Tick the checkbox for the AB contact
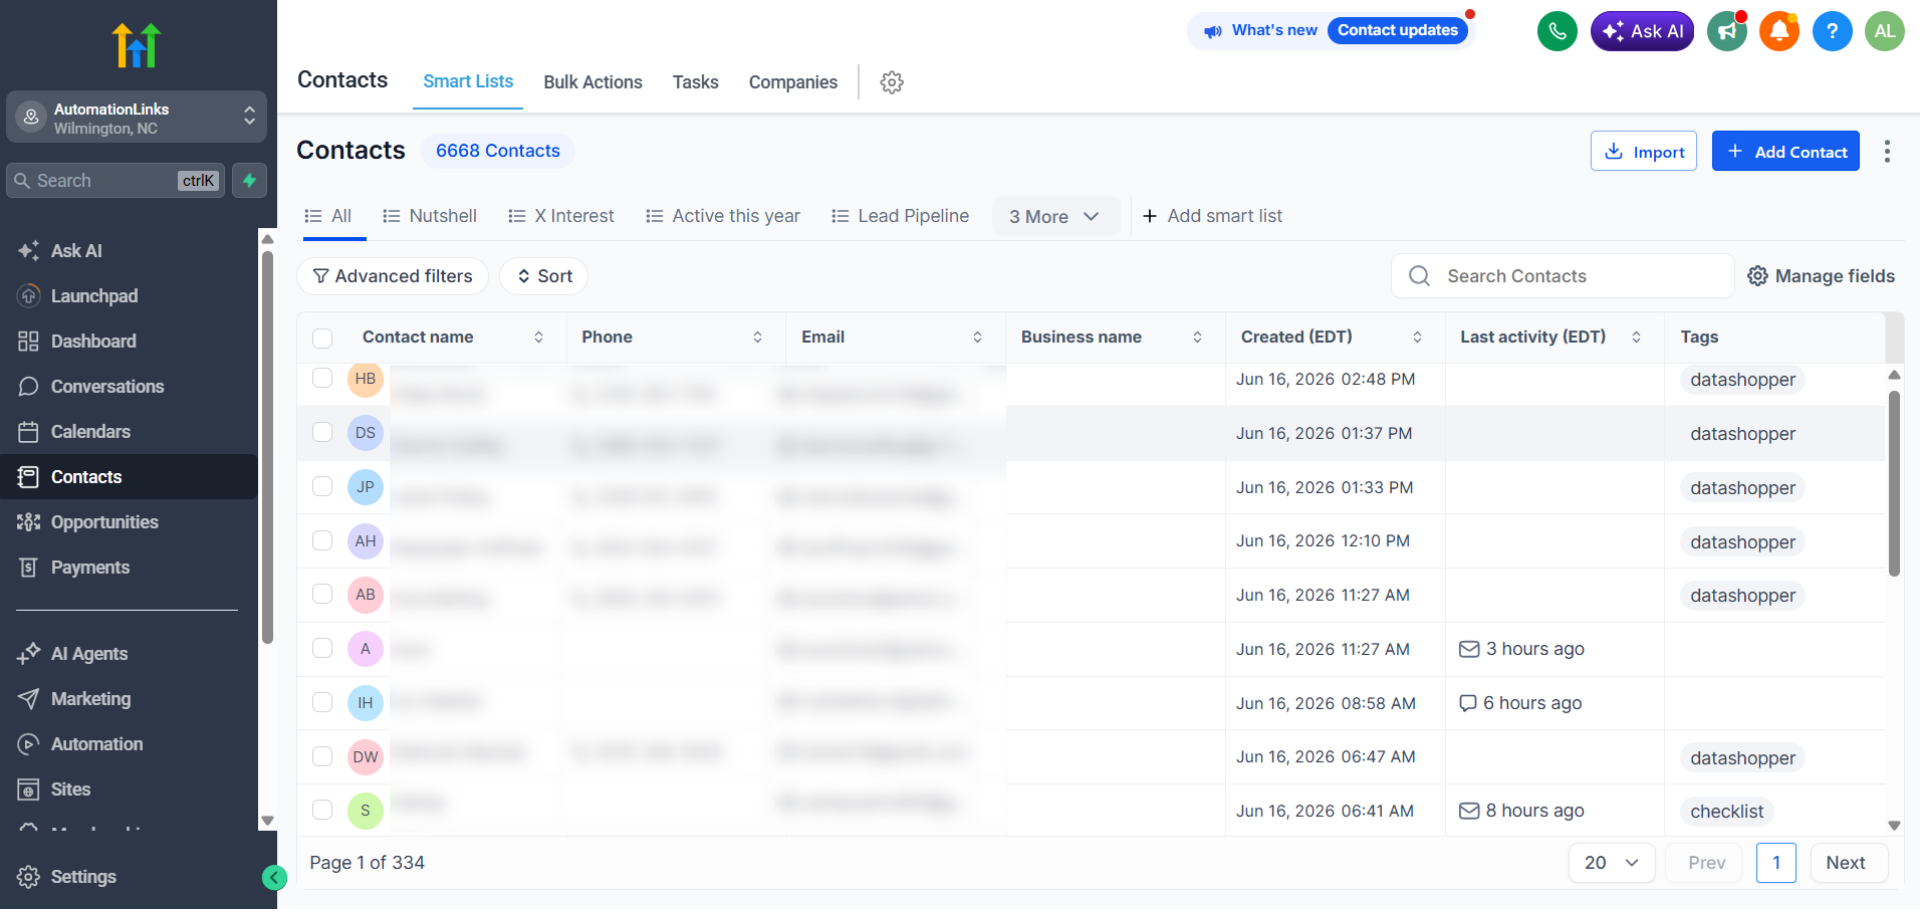 [322, 594]
